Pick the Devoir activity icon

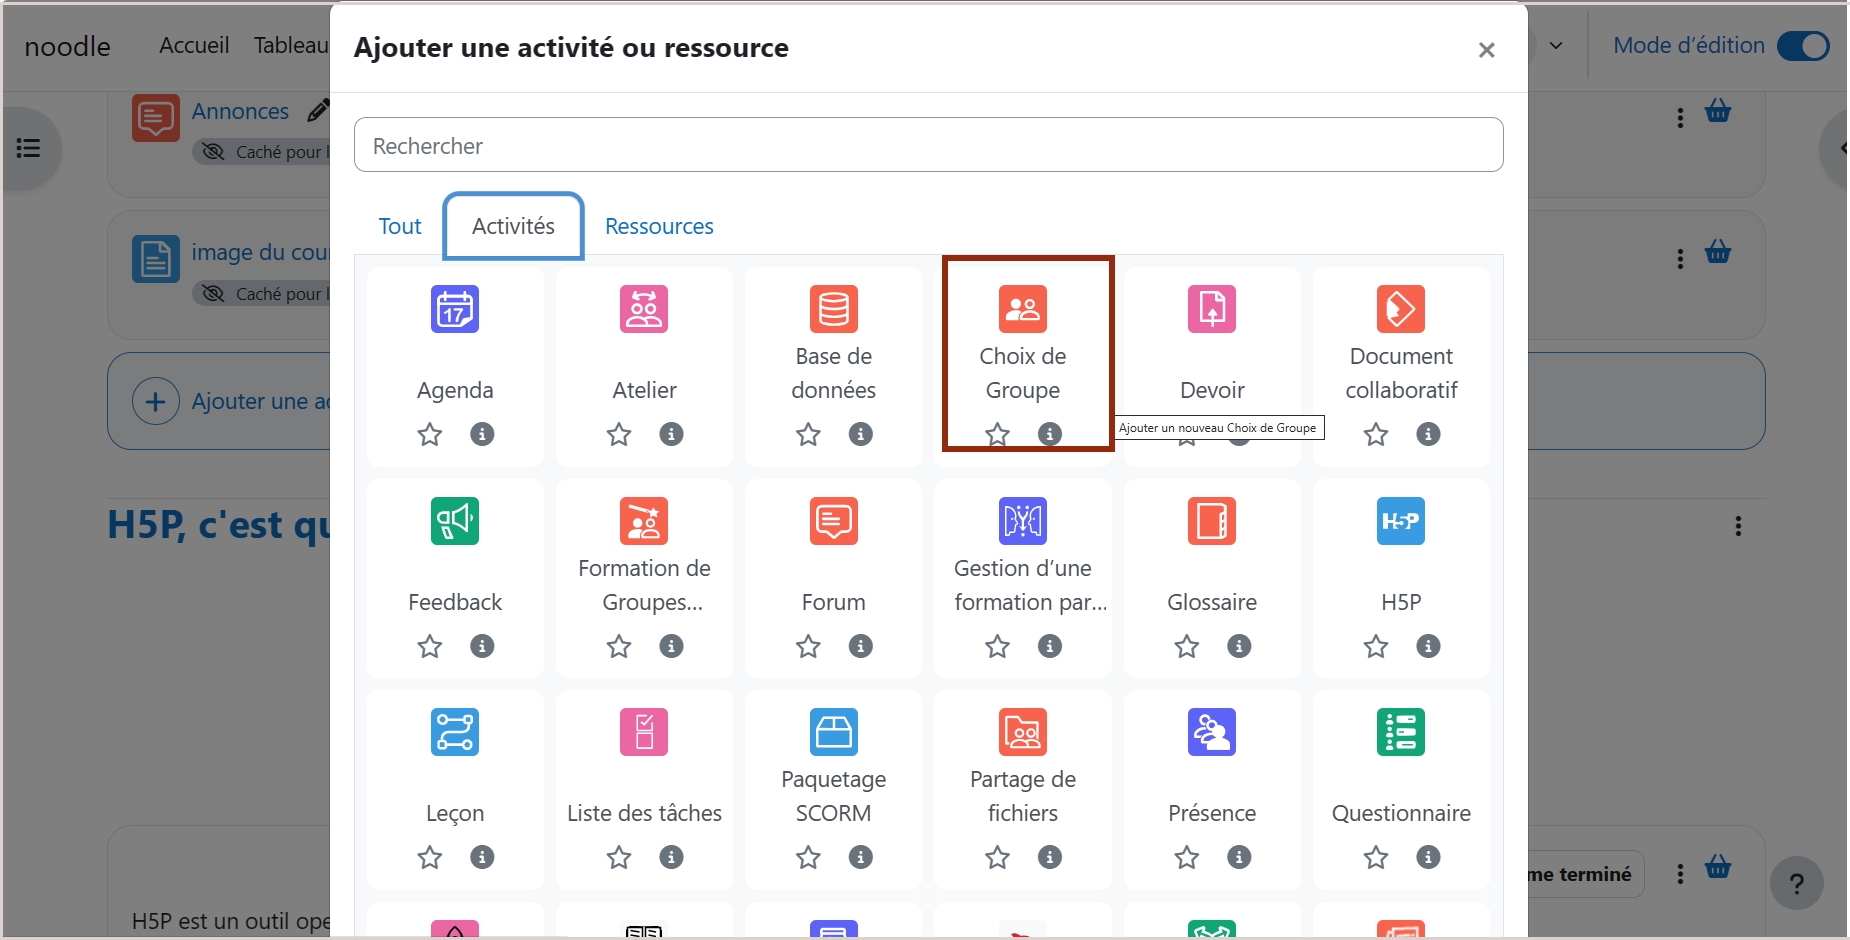coord(1212,309)
